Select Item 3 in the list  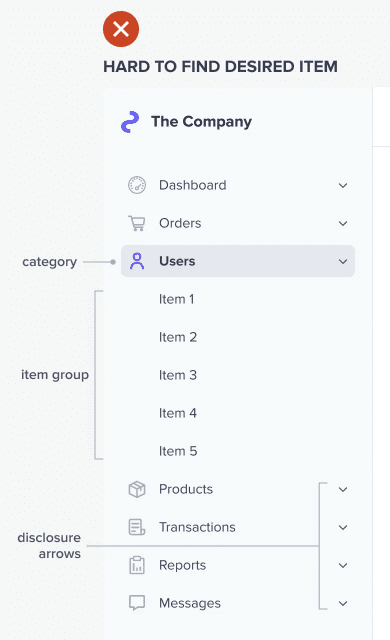pos(178,375)
